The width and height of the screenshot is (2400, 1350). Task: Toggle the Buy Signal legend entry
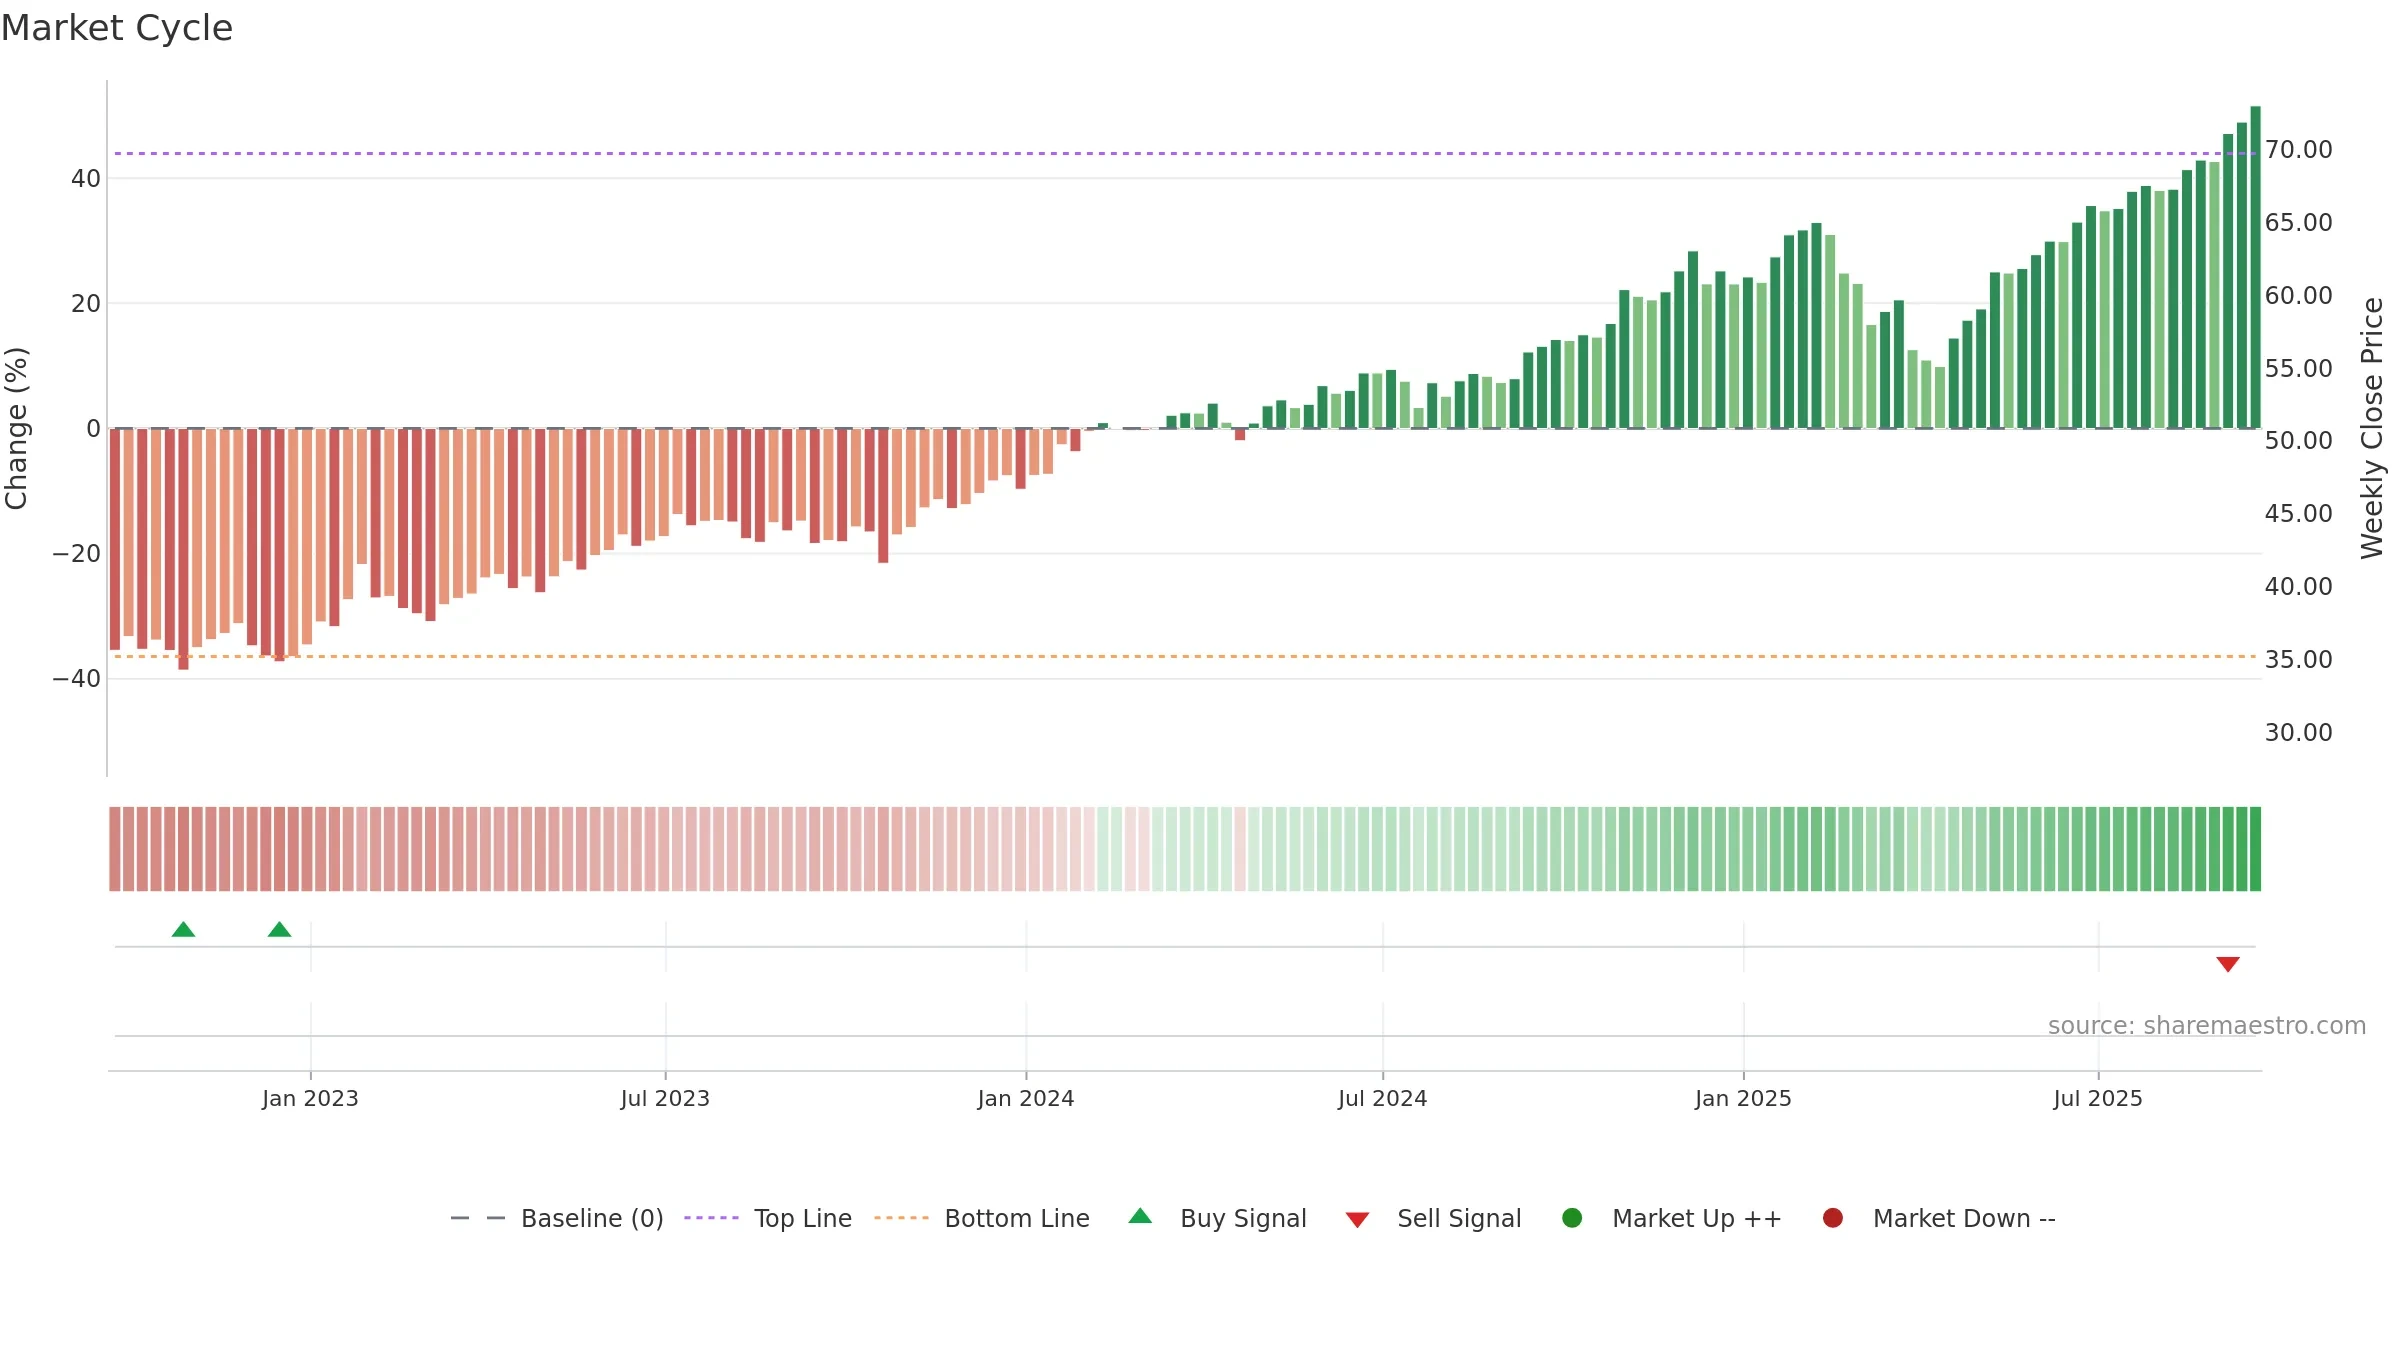[1217, 1218]
